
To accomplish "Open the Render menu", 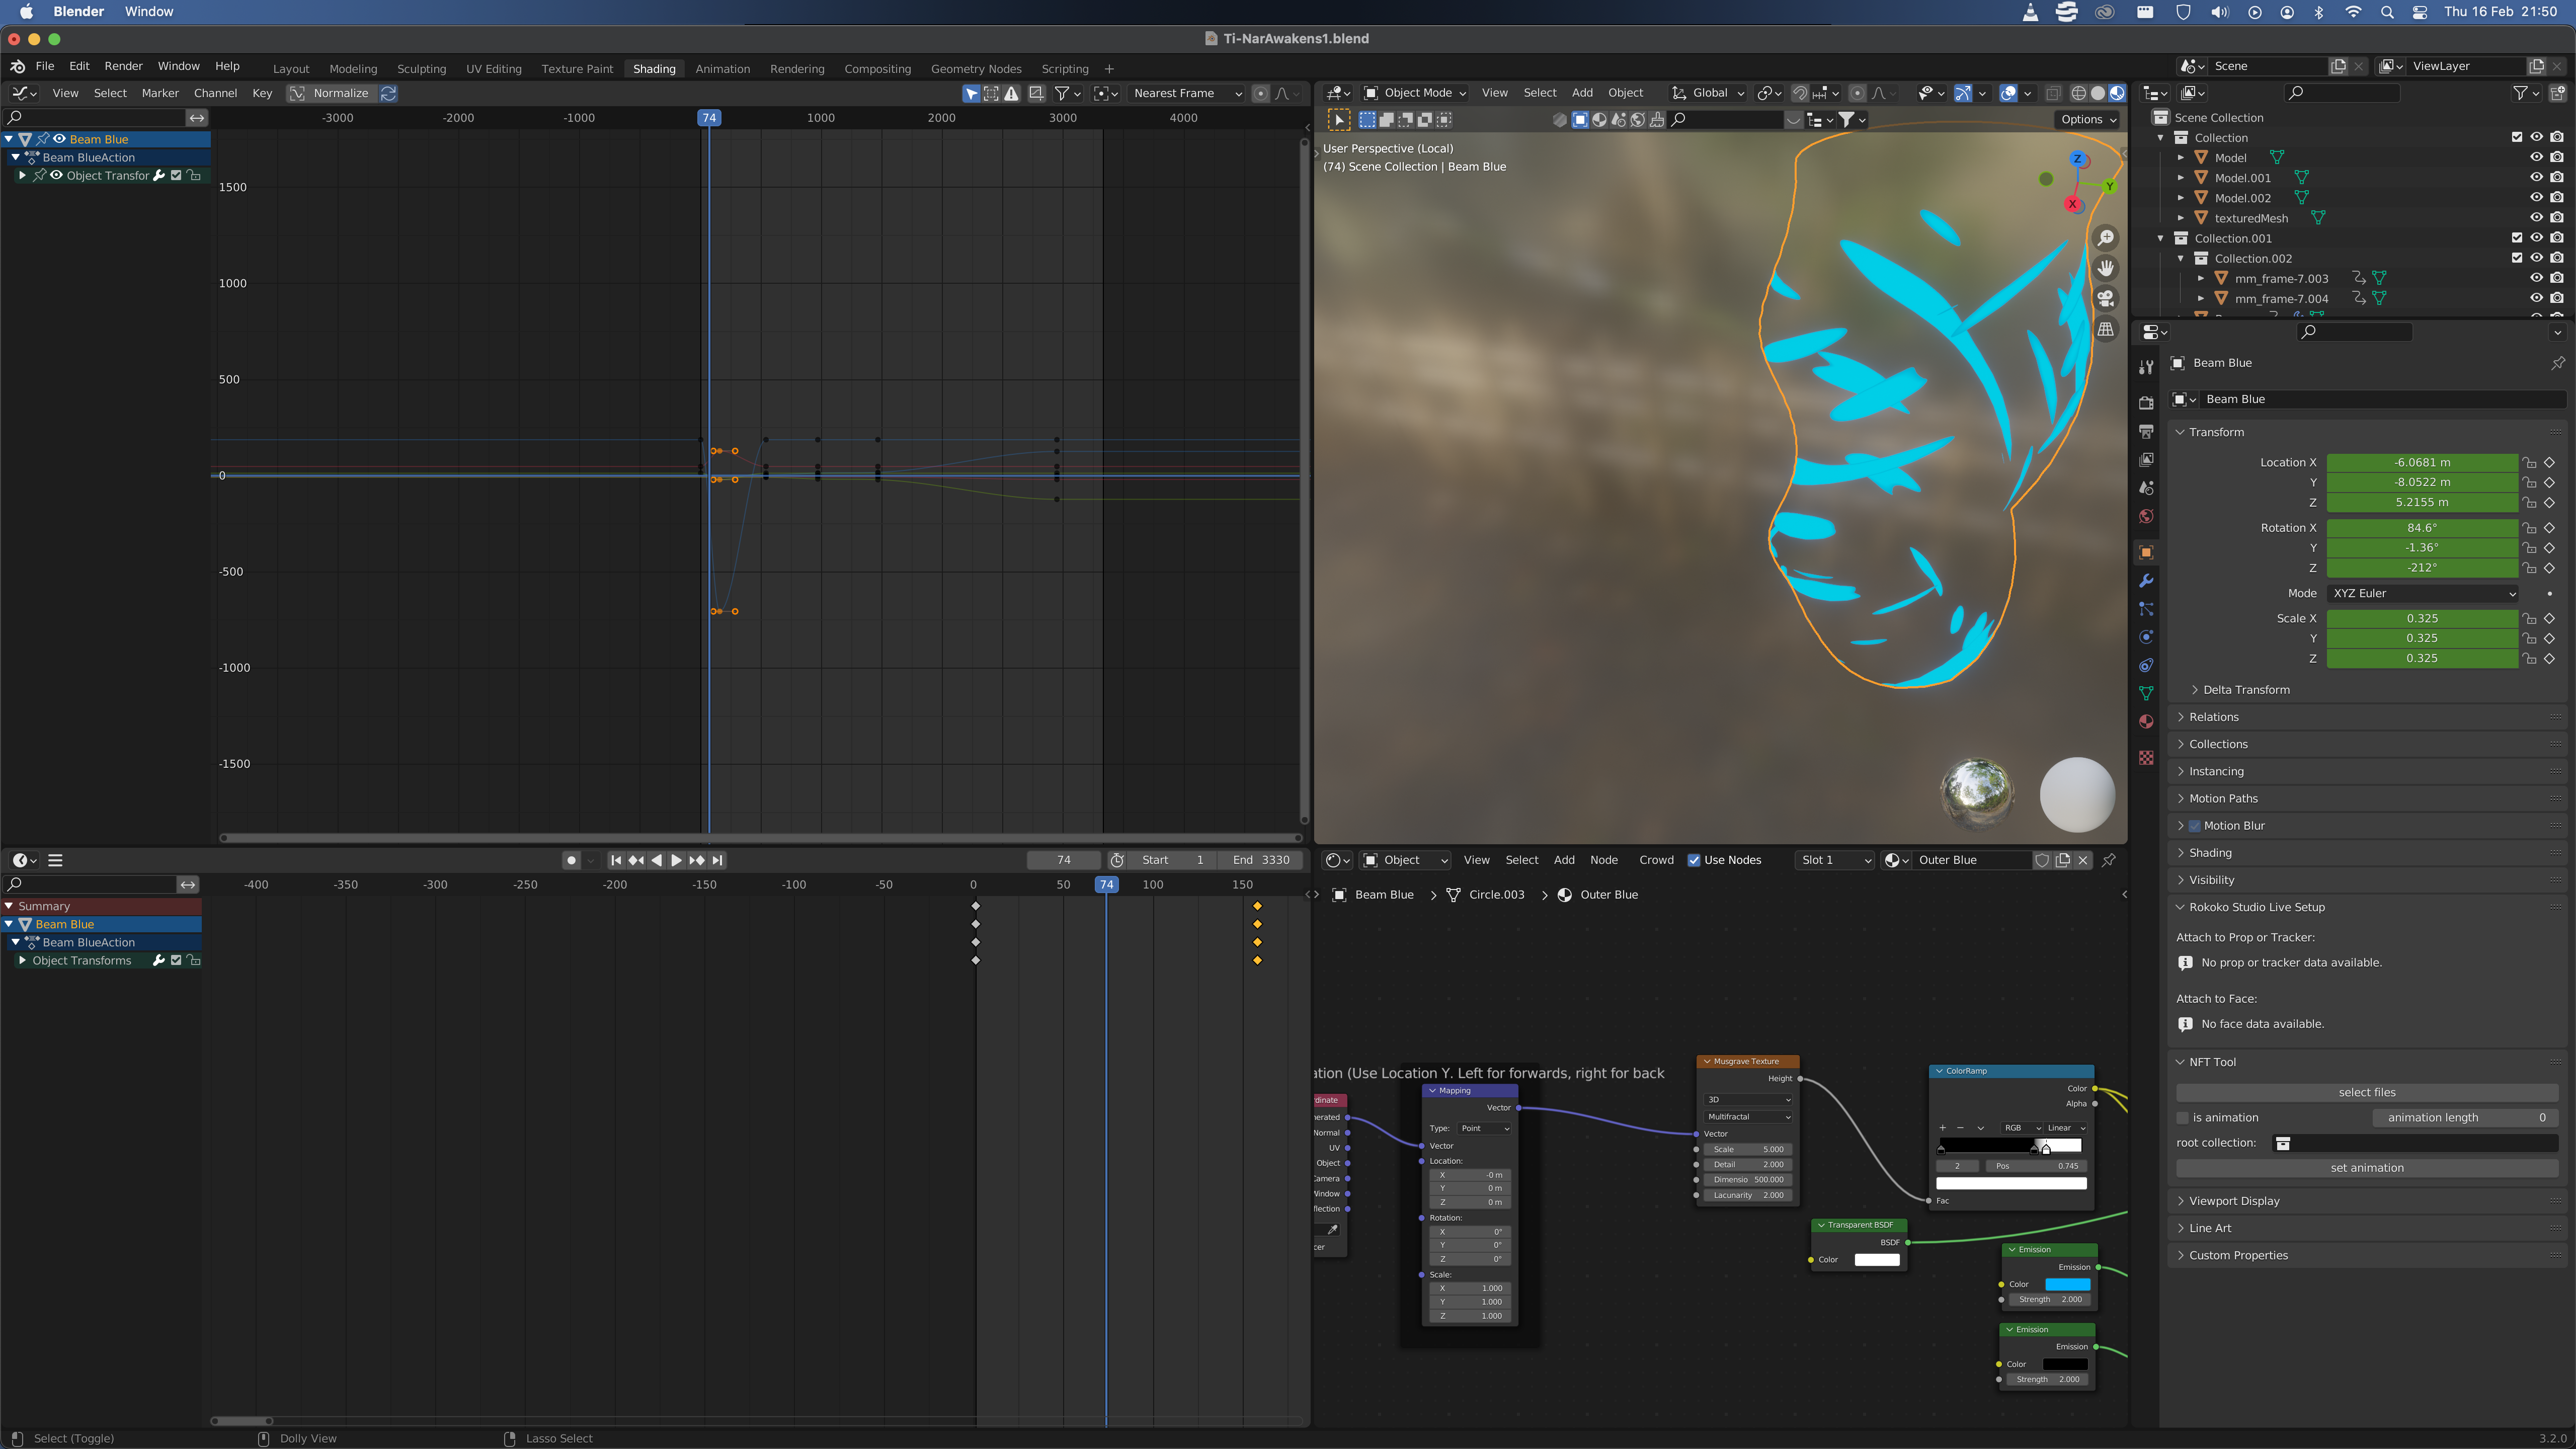I will pyautogui.click(x=123, y=66).
